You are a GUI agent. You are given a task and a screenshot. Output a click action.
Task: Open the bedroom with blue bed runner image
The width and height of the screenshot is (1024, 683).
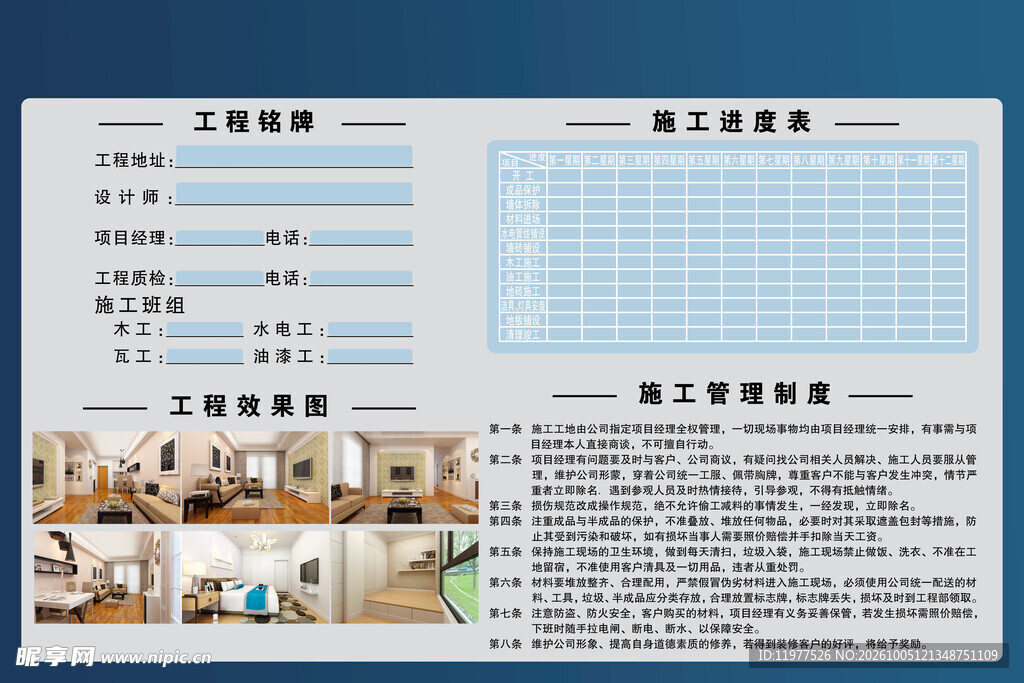point(255,577)
